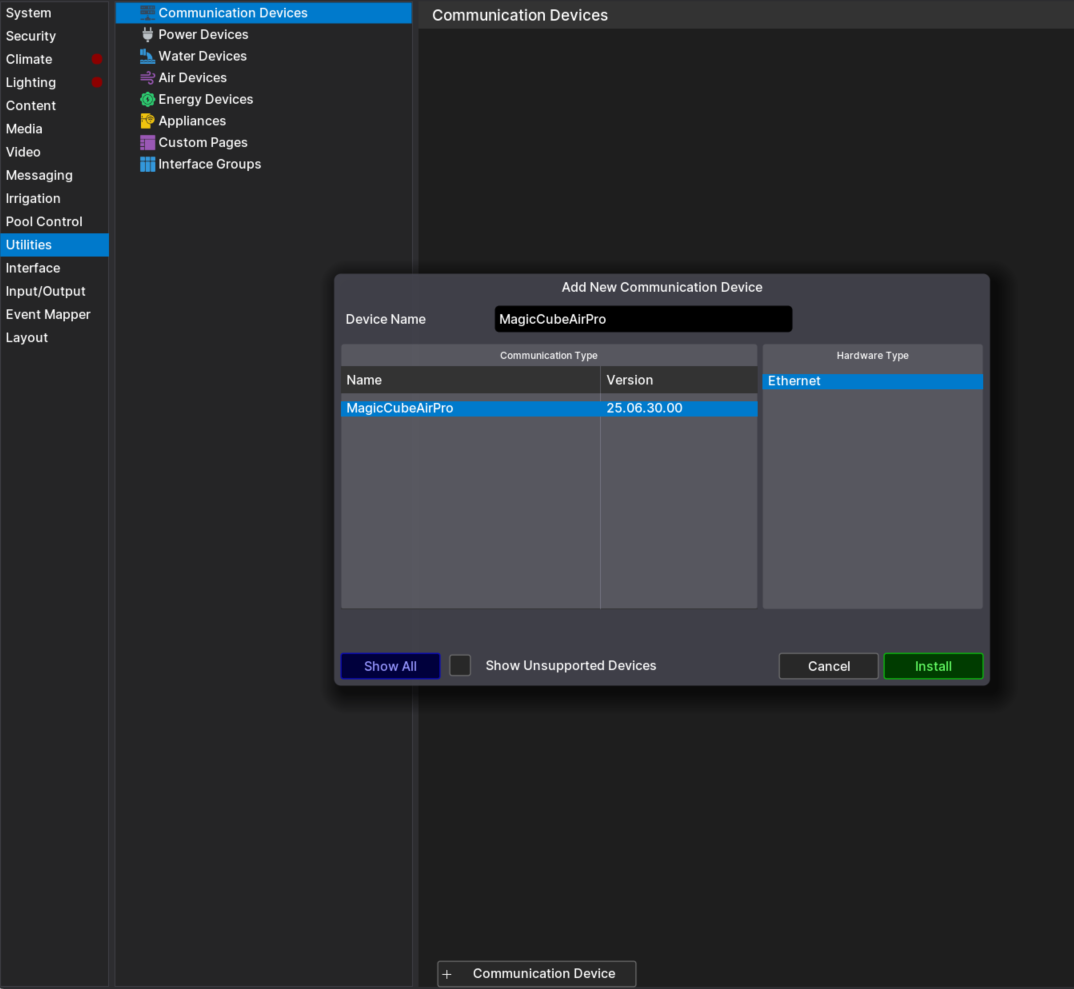The width and height of the screenshot is (1074, 989).
Task: Open the Irrigation section
Action: pyautogui.click(x=54, y=199)
